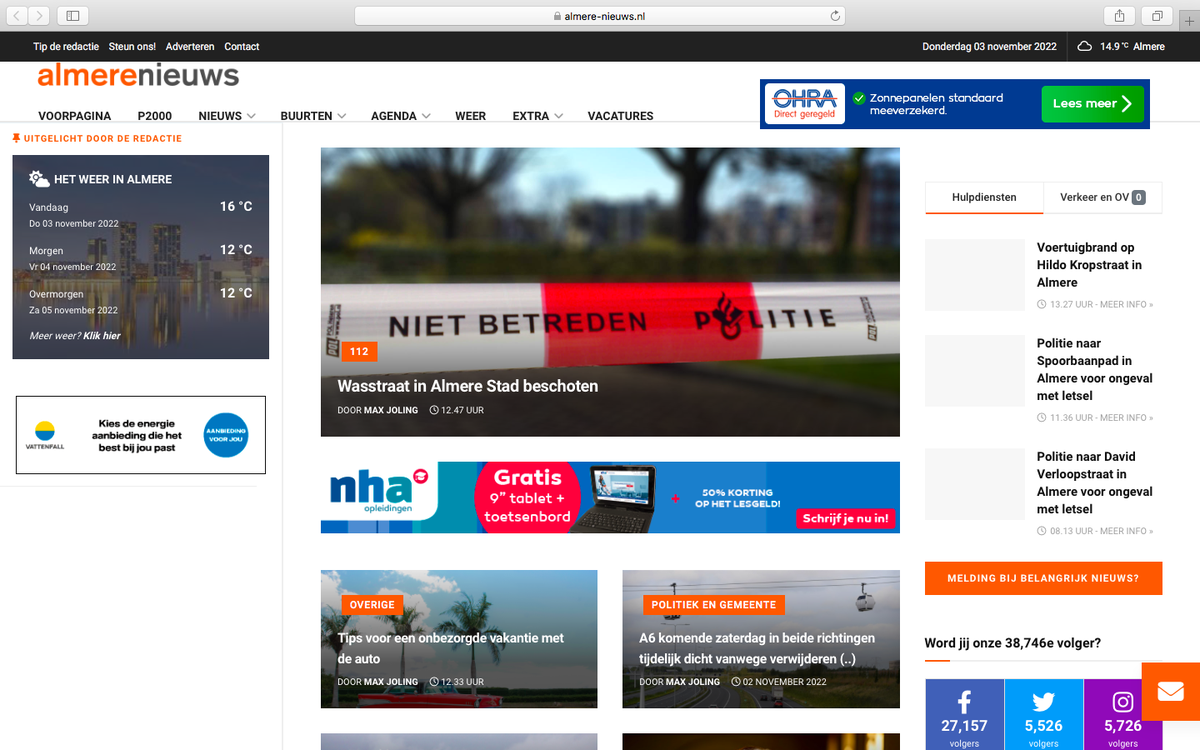Viewport: 1200px width, 750px height.
Task: Open the Vacatures menu item
Action: click(620, 116)
